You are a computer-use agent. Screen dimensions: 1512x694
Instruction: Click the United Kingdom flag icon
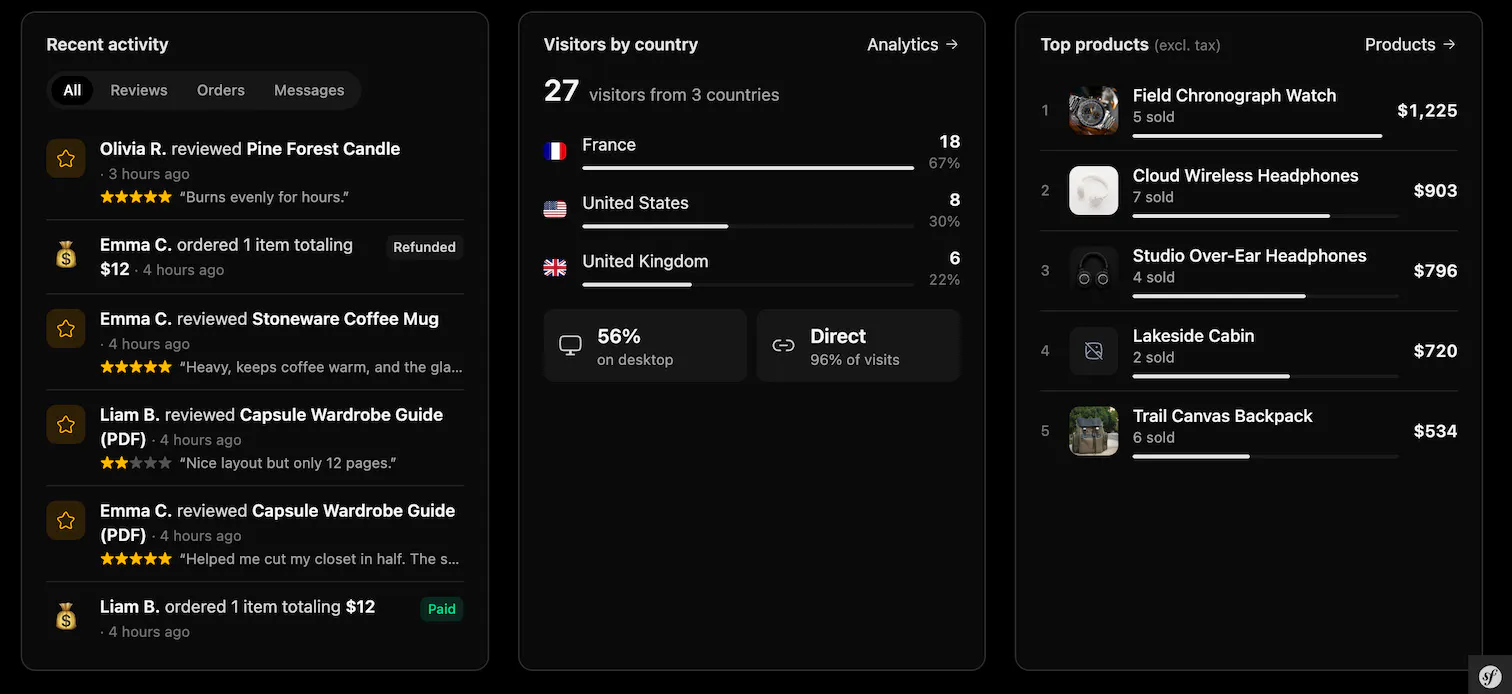coord(555,267)
